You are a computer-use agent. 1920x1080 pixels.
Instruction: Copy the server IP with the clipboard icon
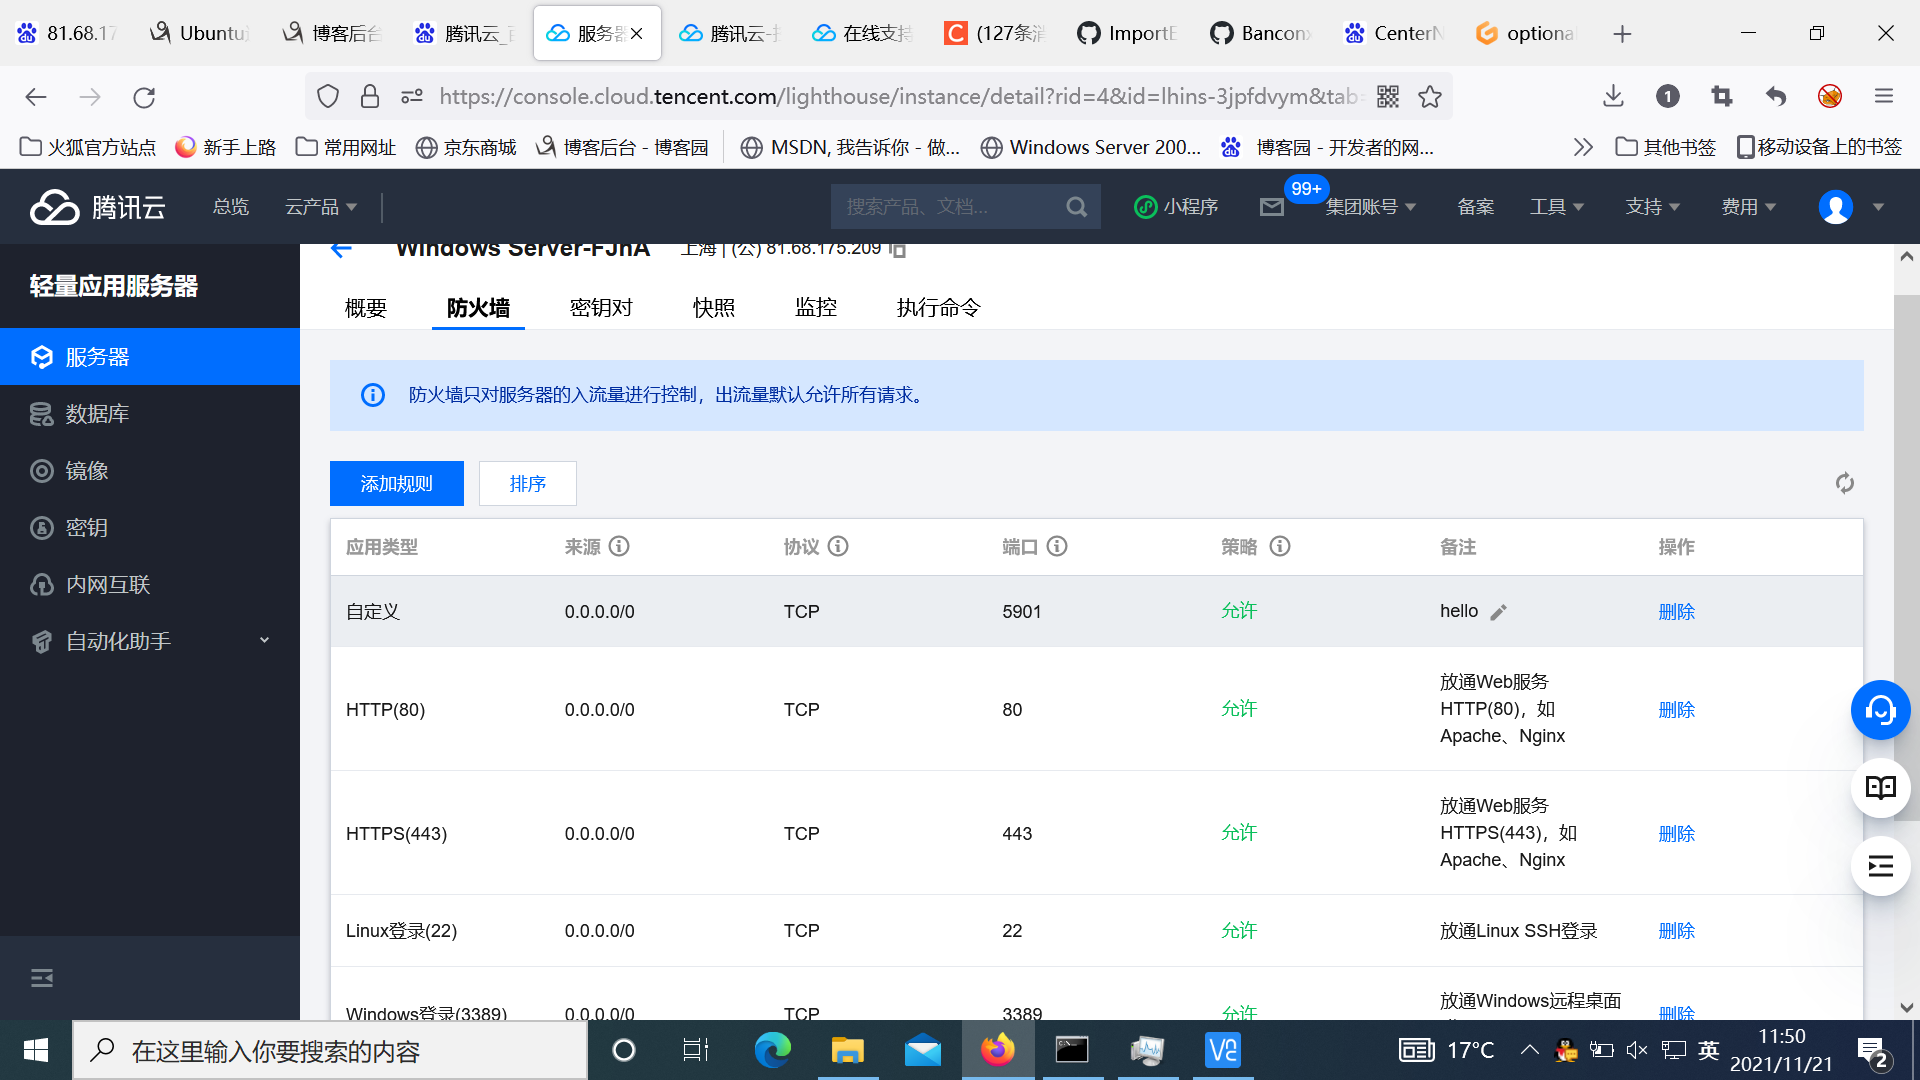(x=898, y=249)
